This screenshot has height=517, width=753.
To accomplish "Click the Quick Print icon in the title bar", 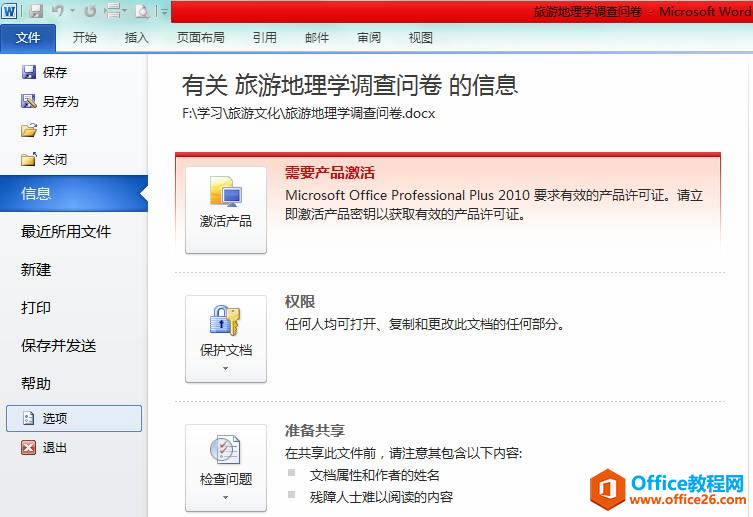I will point(113,11).
